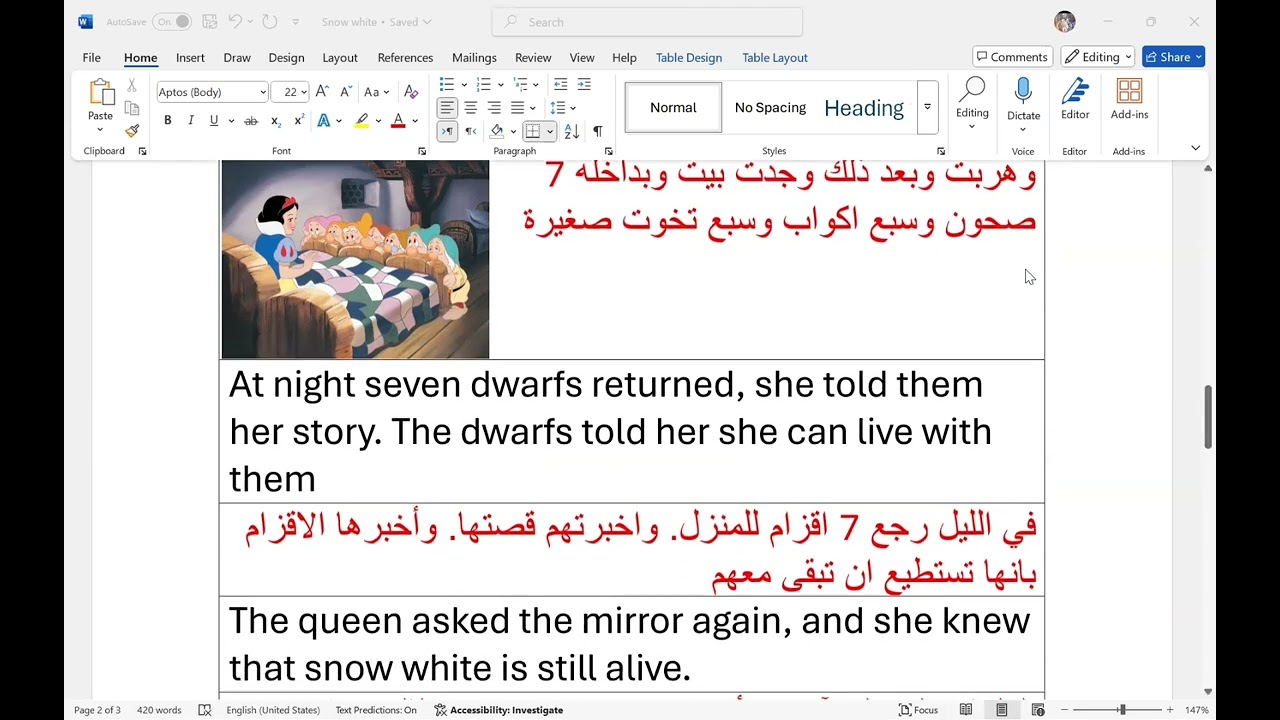Toggle left-to-right text direction
The width and height of the screenshot is (1280, 720).
coord(447,131)
